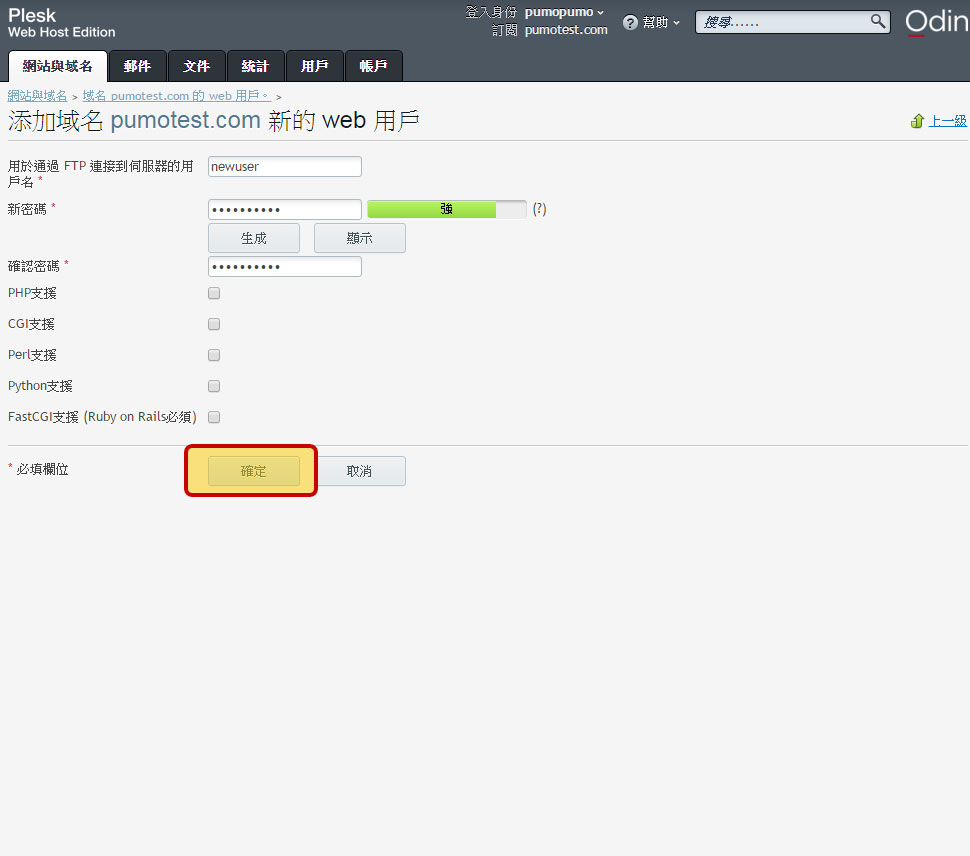Click the search magnifier icon

877,22
